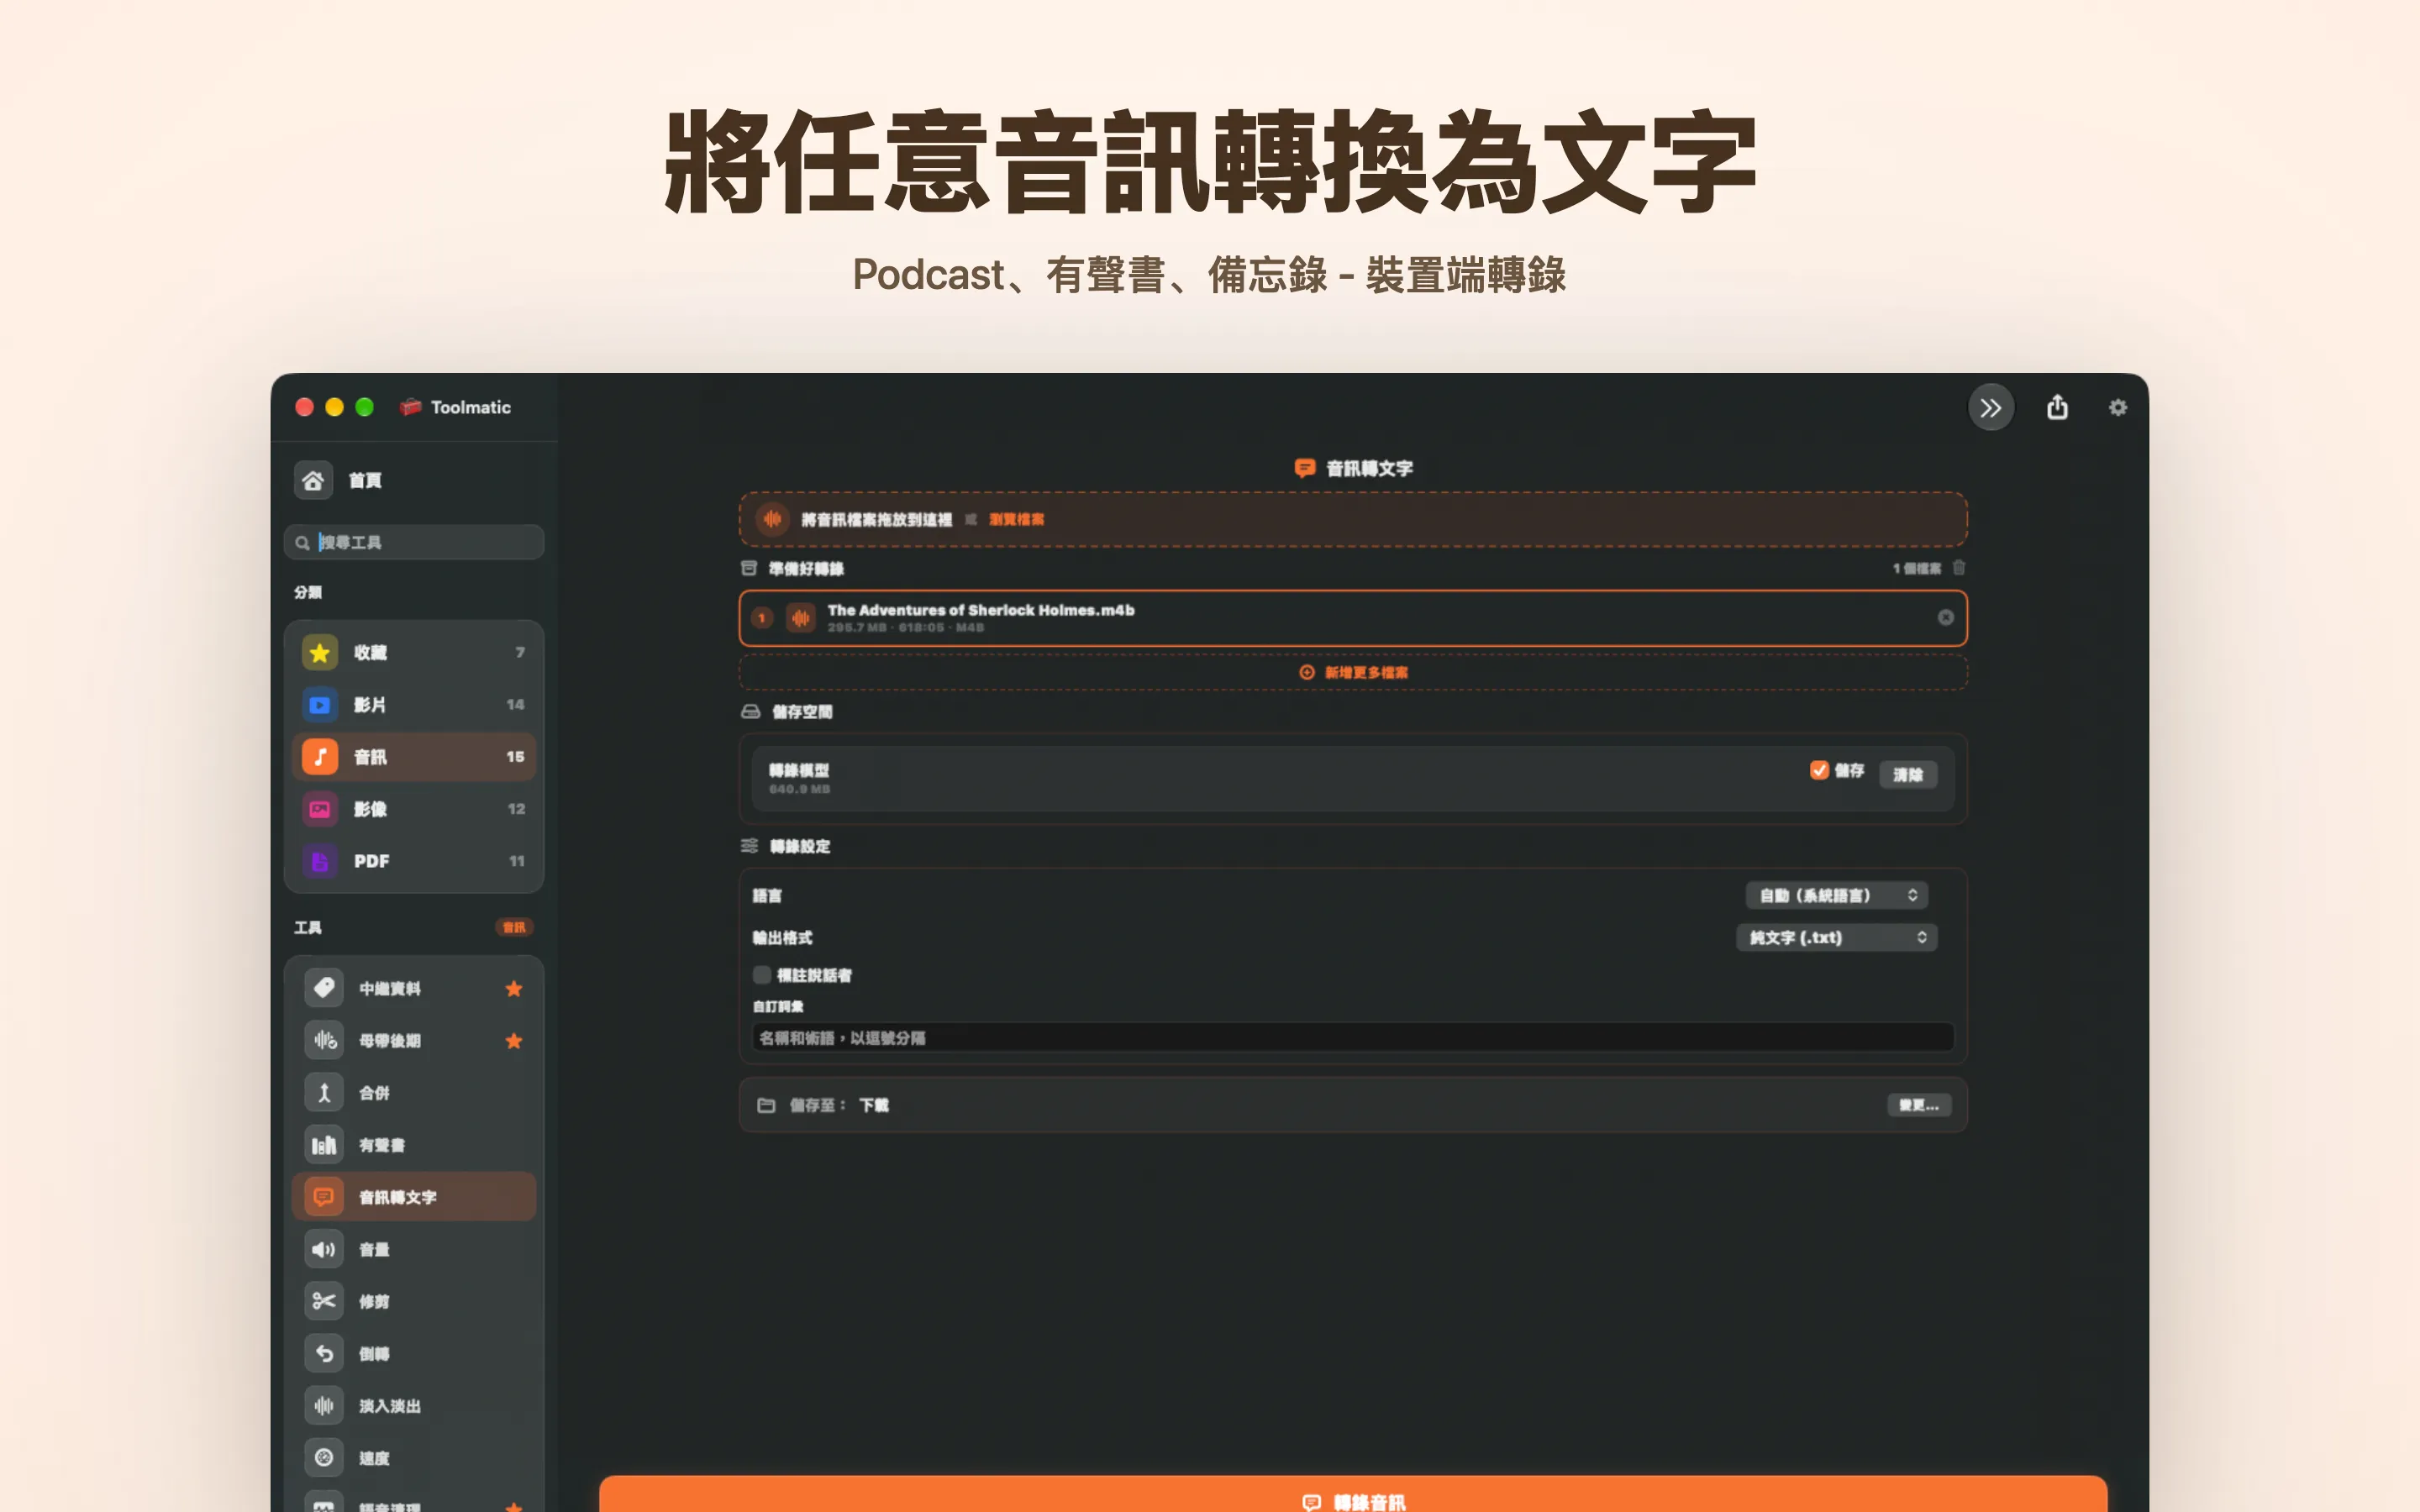Open the 合併 merge tool
The image size is (2420, 1512).
414,1093
